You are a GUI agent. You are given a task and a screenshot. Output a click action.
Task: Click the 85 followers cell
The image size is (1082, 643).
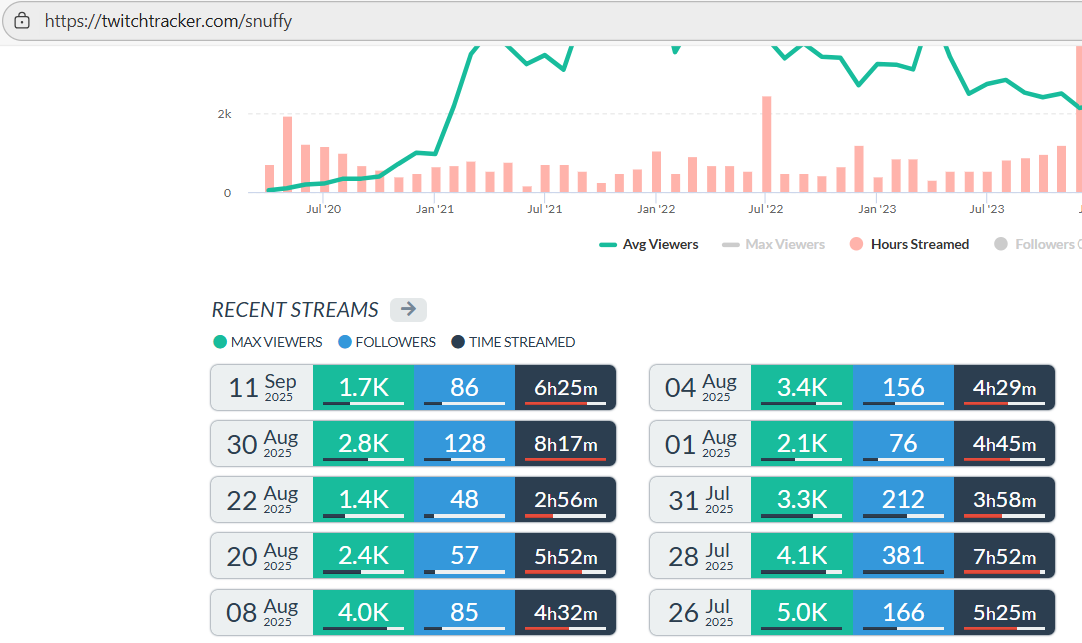click(464, 612)
